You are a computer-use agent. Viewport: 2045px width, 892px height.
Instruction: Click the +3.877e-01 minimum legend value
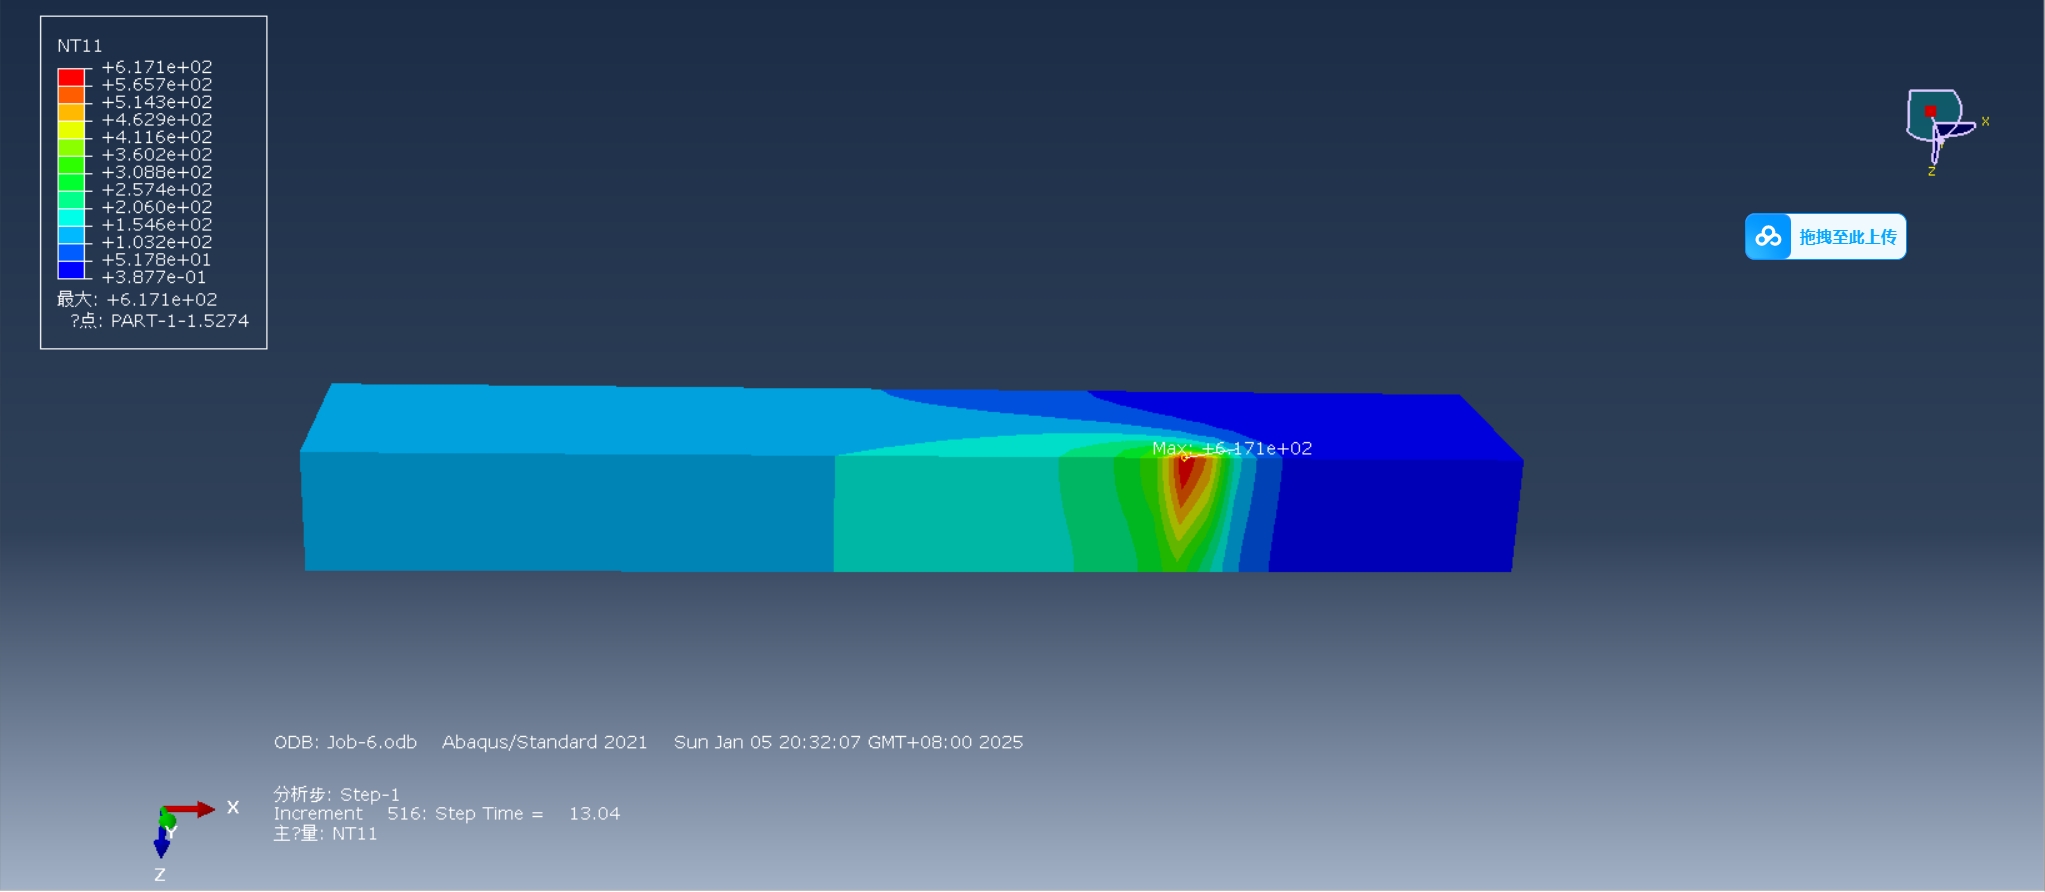(154, 277)
